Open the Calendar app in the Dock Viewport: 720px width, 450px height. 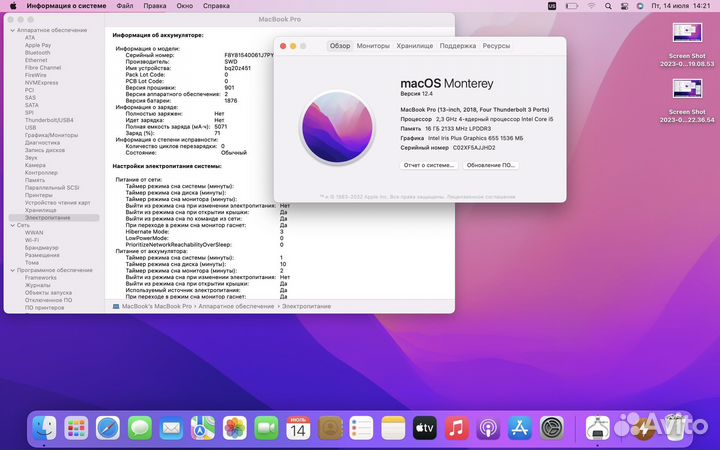(298, 428)
